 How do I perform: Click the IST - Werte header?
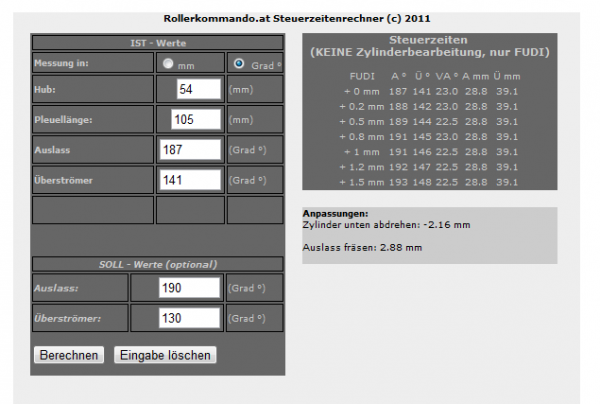click(158, 43)
